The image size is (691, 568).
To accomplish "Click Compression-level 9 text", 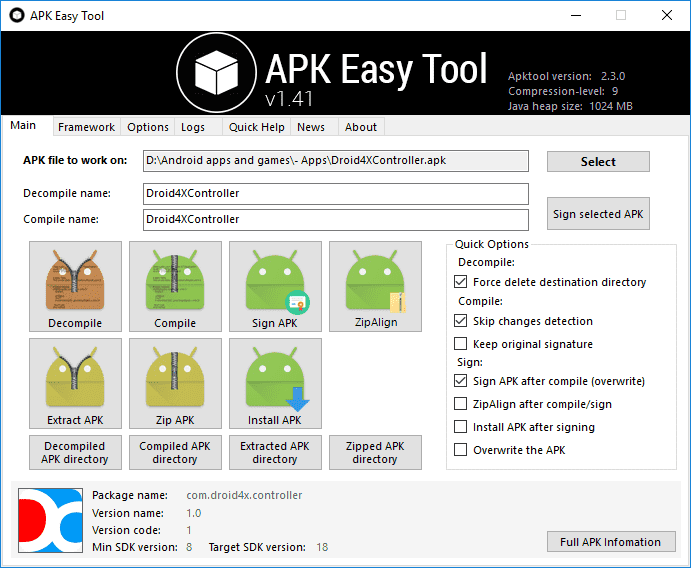I will (563, 91).
